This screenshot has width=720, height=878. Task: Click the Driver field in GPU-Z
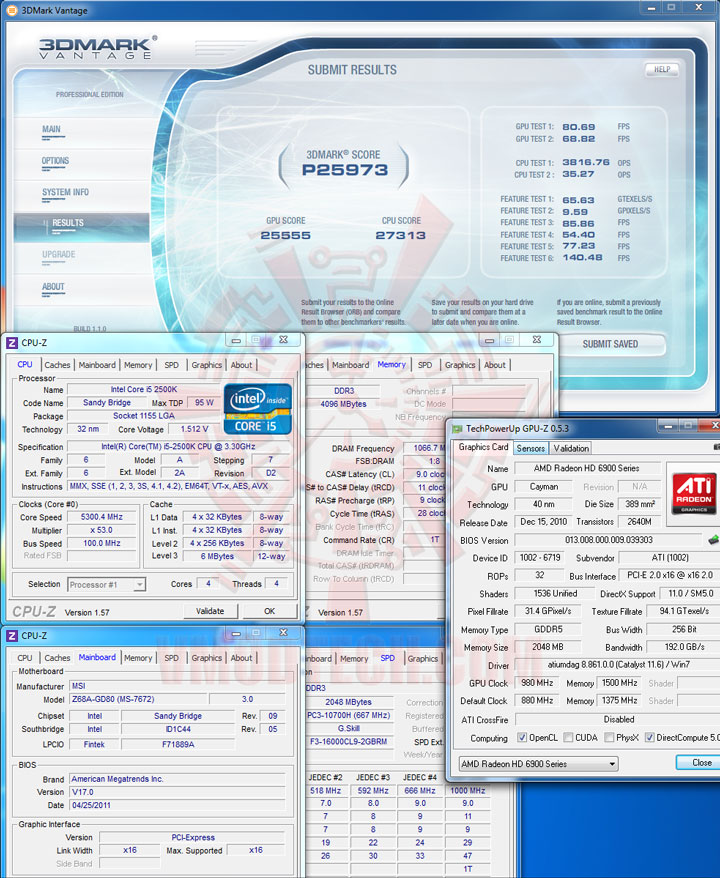617,665
